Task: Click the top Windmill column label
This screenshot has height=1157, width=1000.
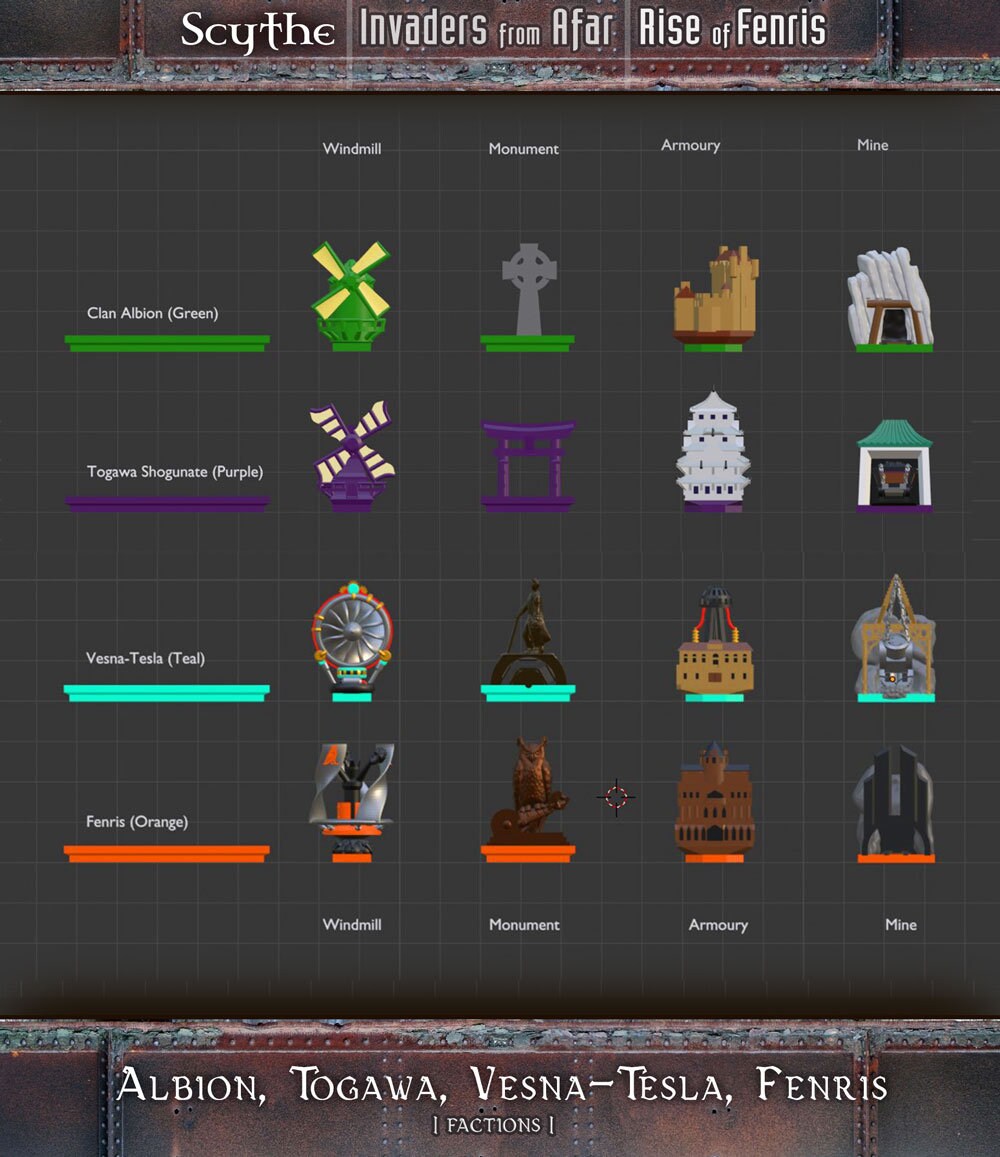Action: pos(352,148)
